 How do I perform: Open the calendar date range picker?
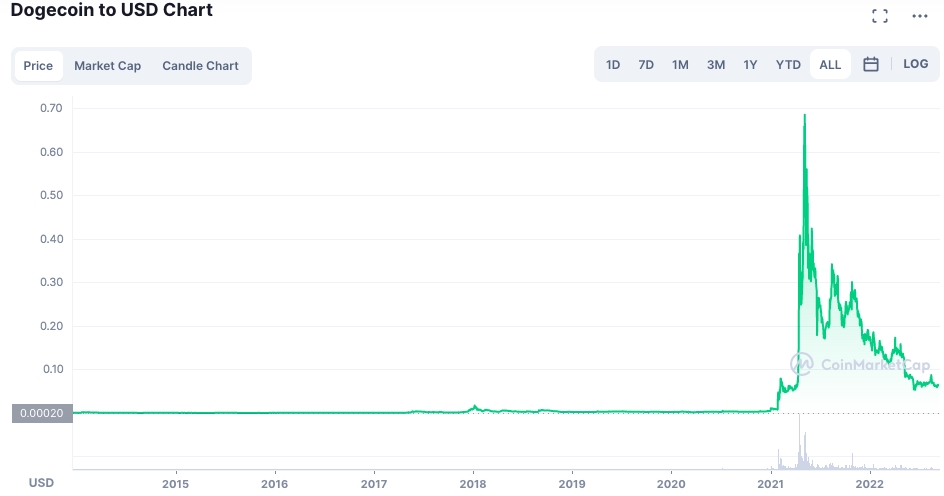coord(871,64)
